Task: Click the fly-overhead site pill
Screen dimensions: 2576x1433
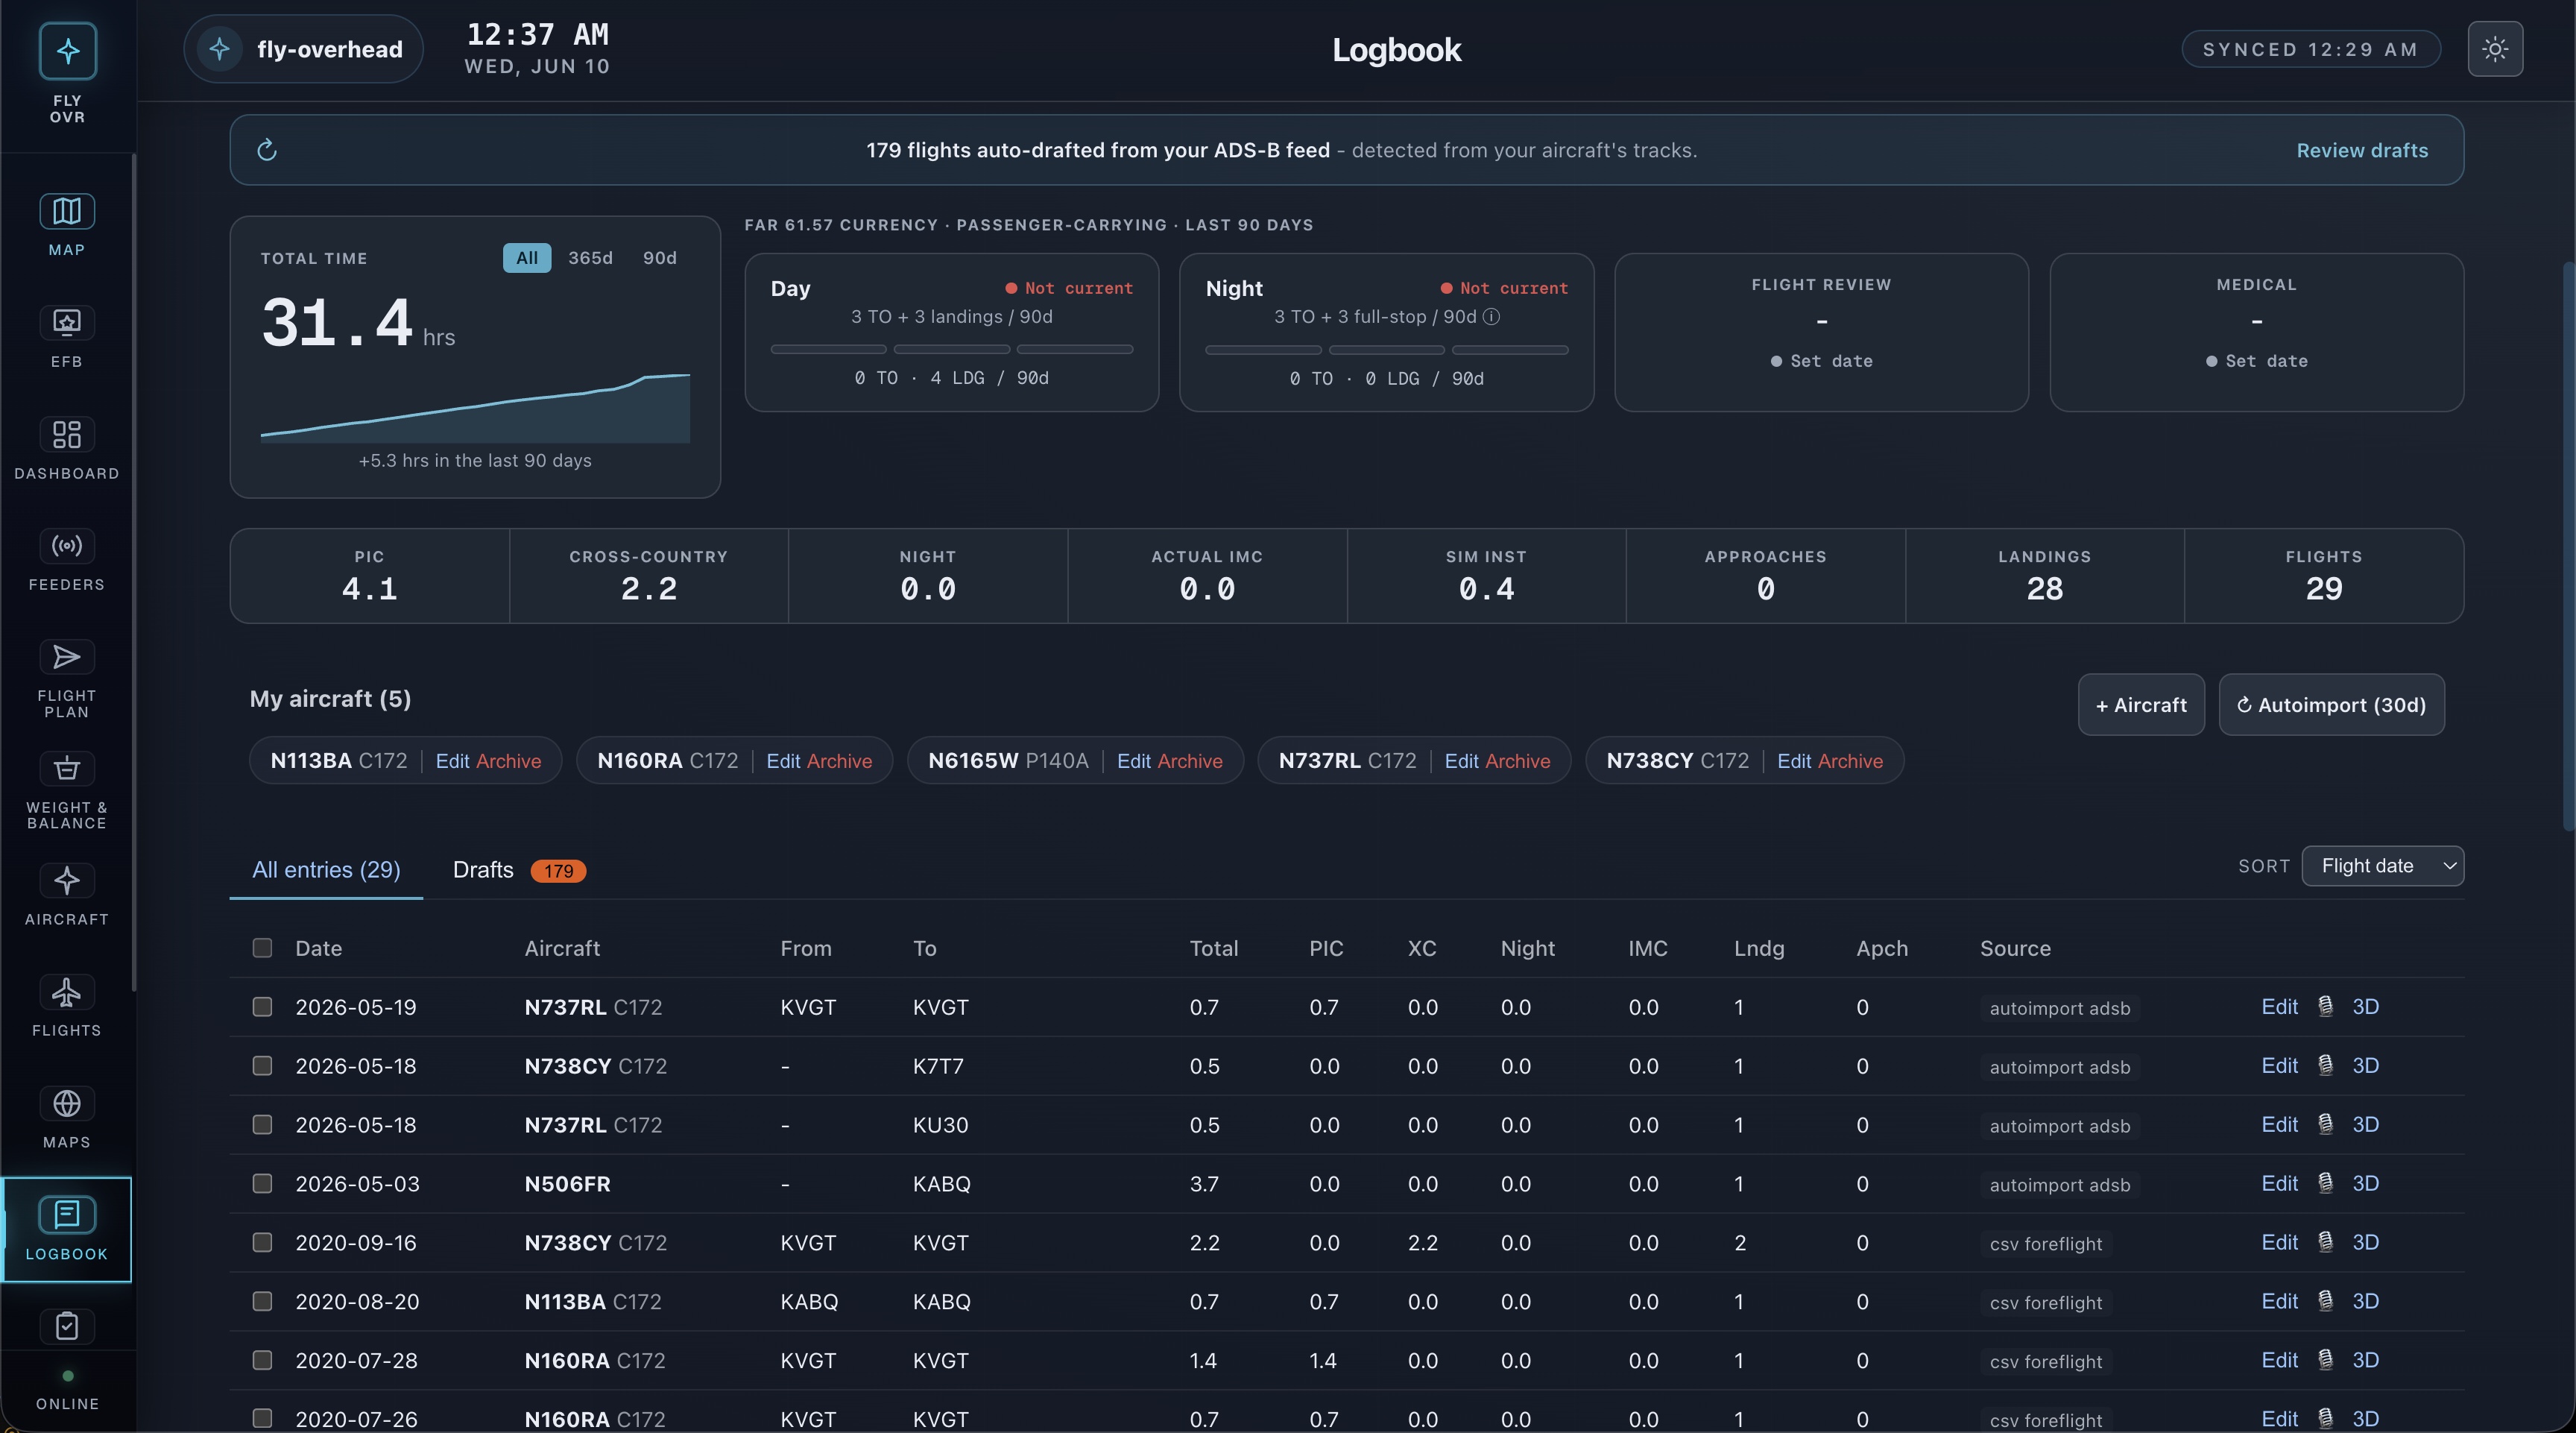Action: point(303,49)
